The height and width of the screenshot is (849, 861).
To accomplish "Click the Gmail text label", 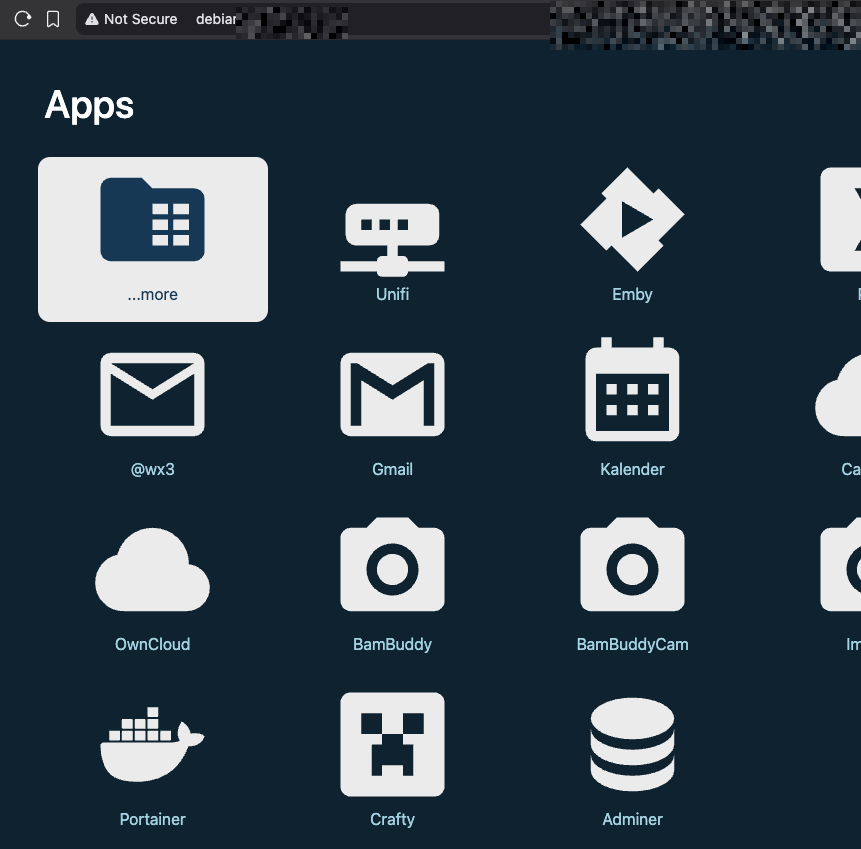I will tap(392, 470).
